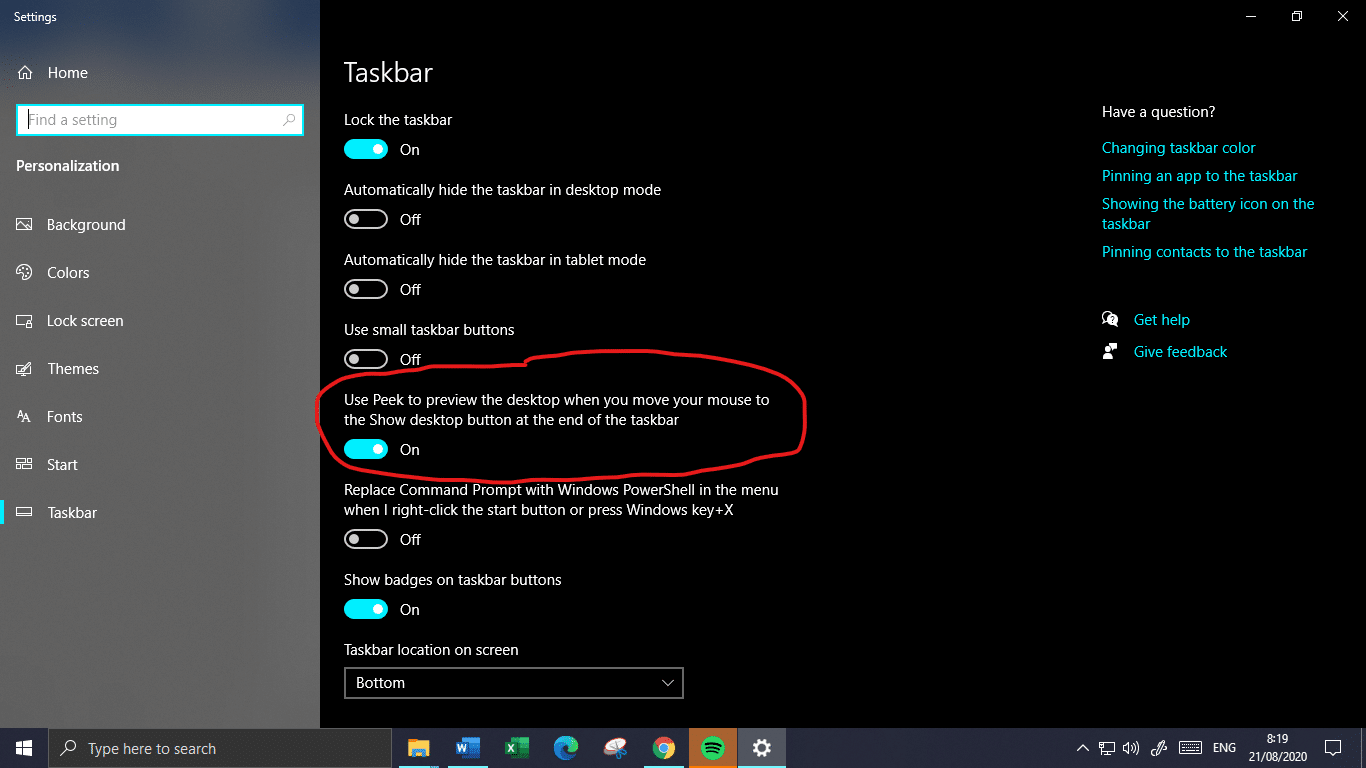Click the Give feedback icon
Image resolution: width=1366 pixels, height=768 pixels.
pos(1110,352)
